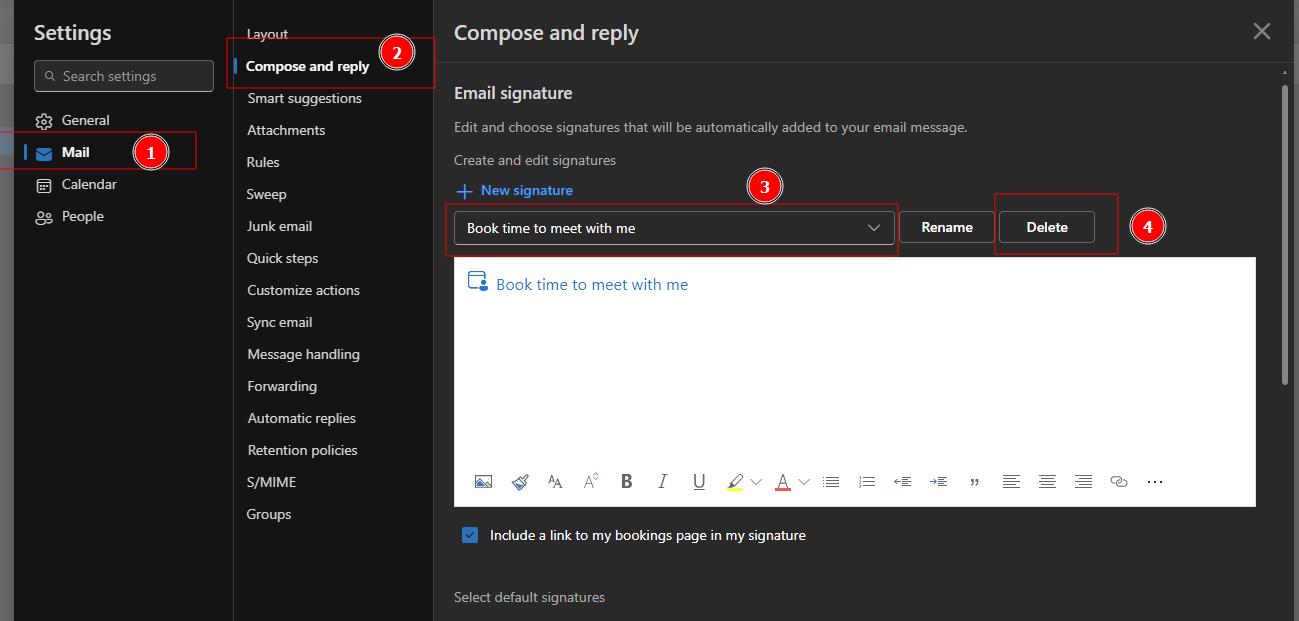Viewport: 1299px width, 621px height.
Task: Rename the selected signature
Action: 947,227
